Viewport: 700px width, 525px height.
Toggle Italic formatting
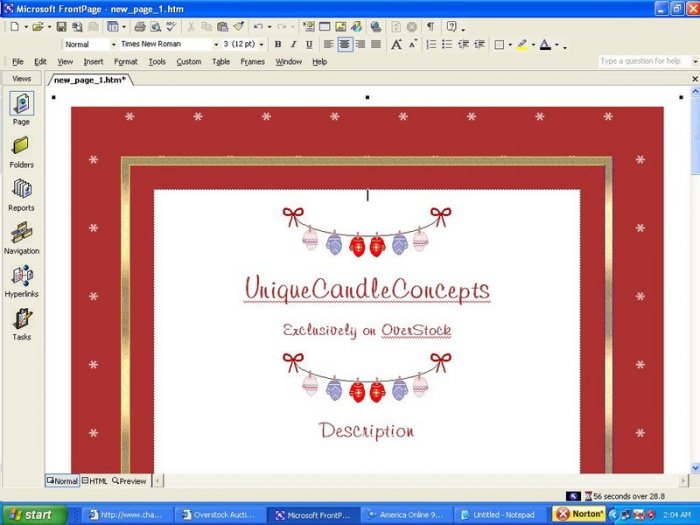[x=293, y=44]
